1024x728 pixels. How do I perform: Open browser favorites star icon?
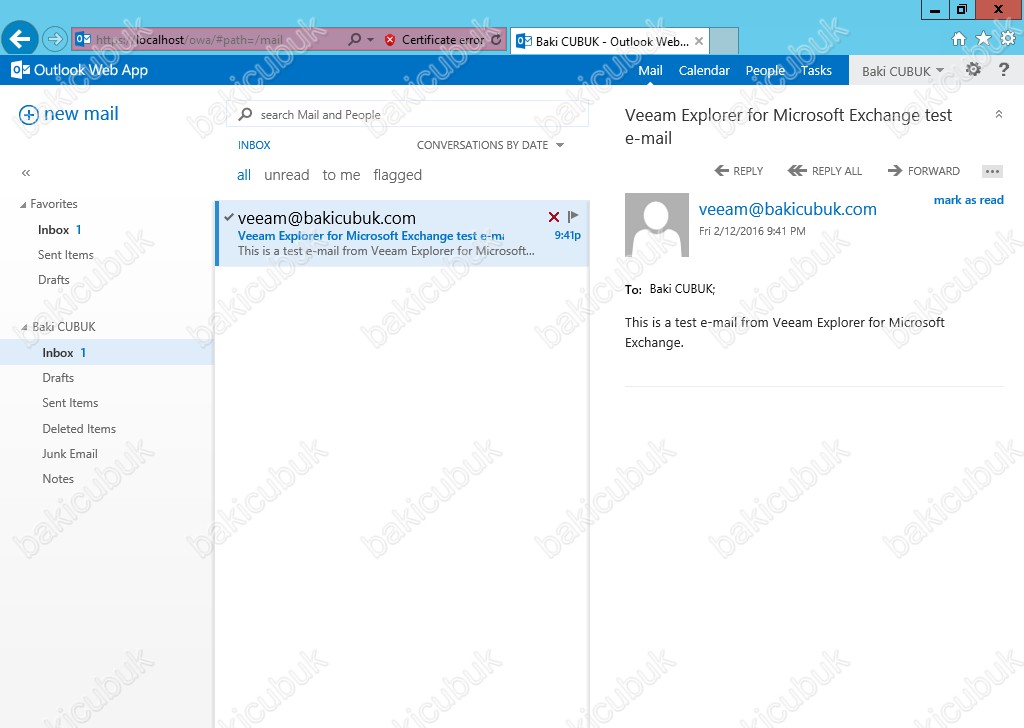[x=983, y=39]
